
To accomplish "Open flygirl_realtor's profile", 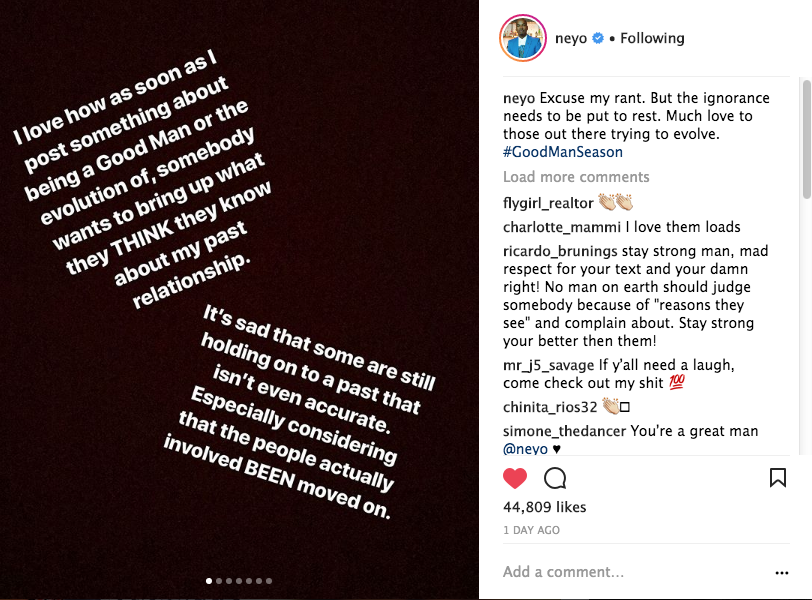I will (548, 202).
